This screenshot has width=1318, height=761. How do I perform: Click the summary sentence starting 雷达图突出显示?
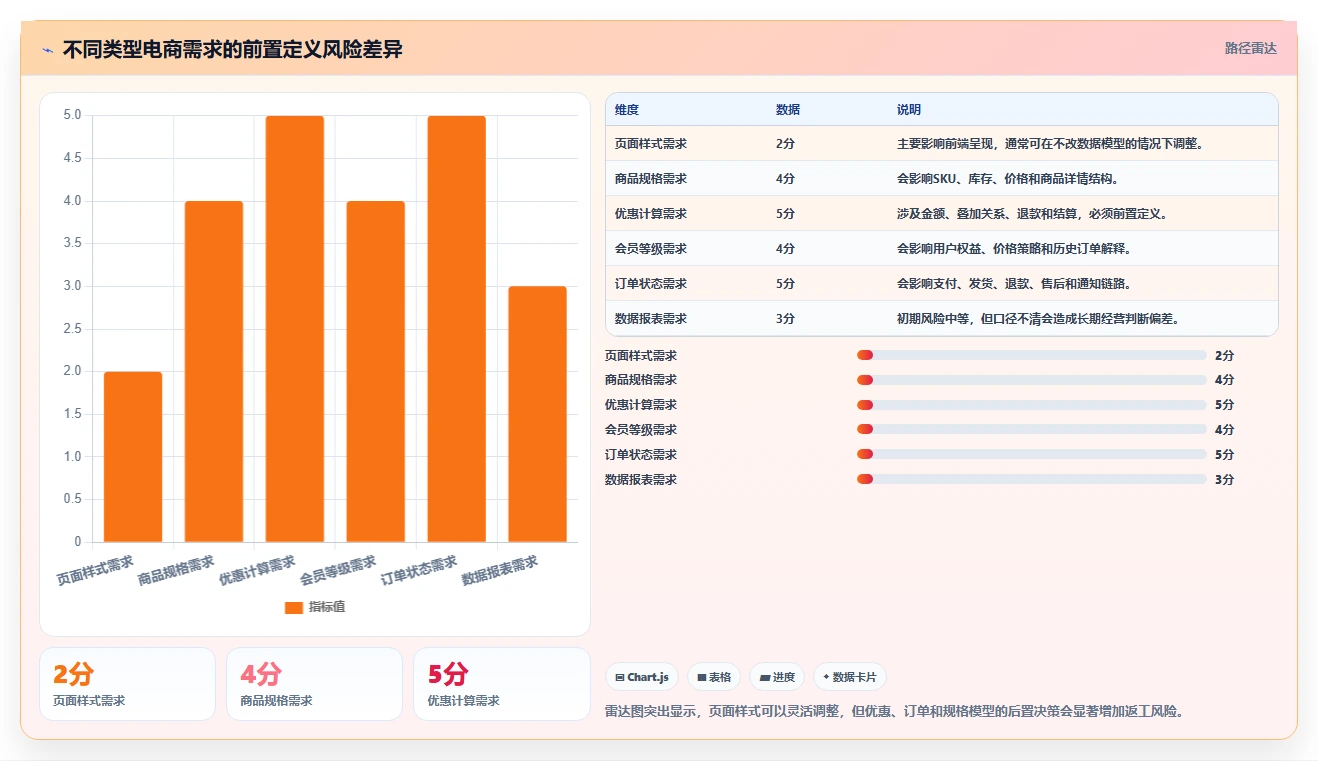(x=895, y=711)
